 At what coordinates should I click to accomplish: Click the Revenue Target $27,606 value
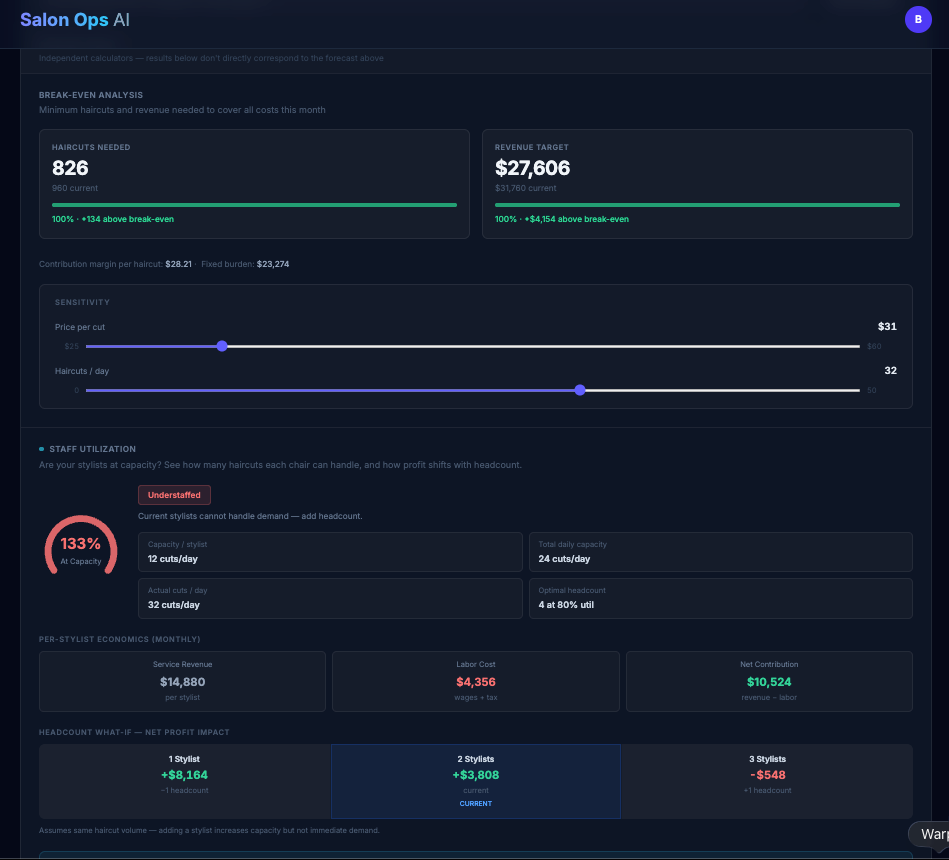coord(533,168)
